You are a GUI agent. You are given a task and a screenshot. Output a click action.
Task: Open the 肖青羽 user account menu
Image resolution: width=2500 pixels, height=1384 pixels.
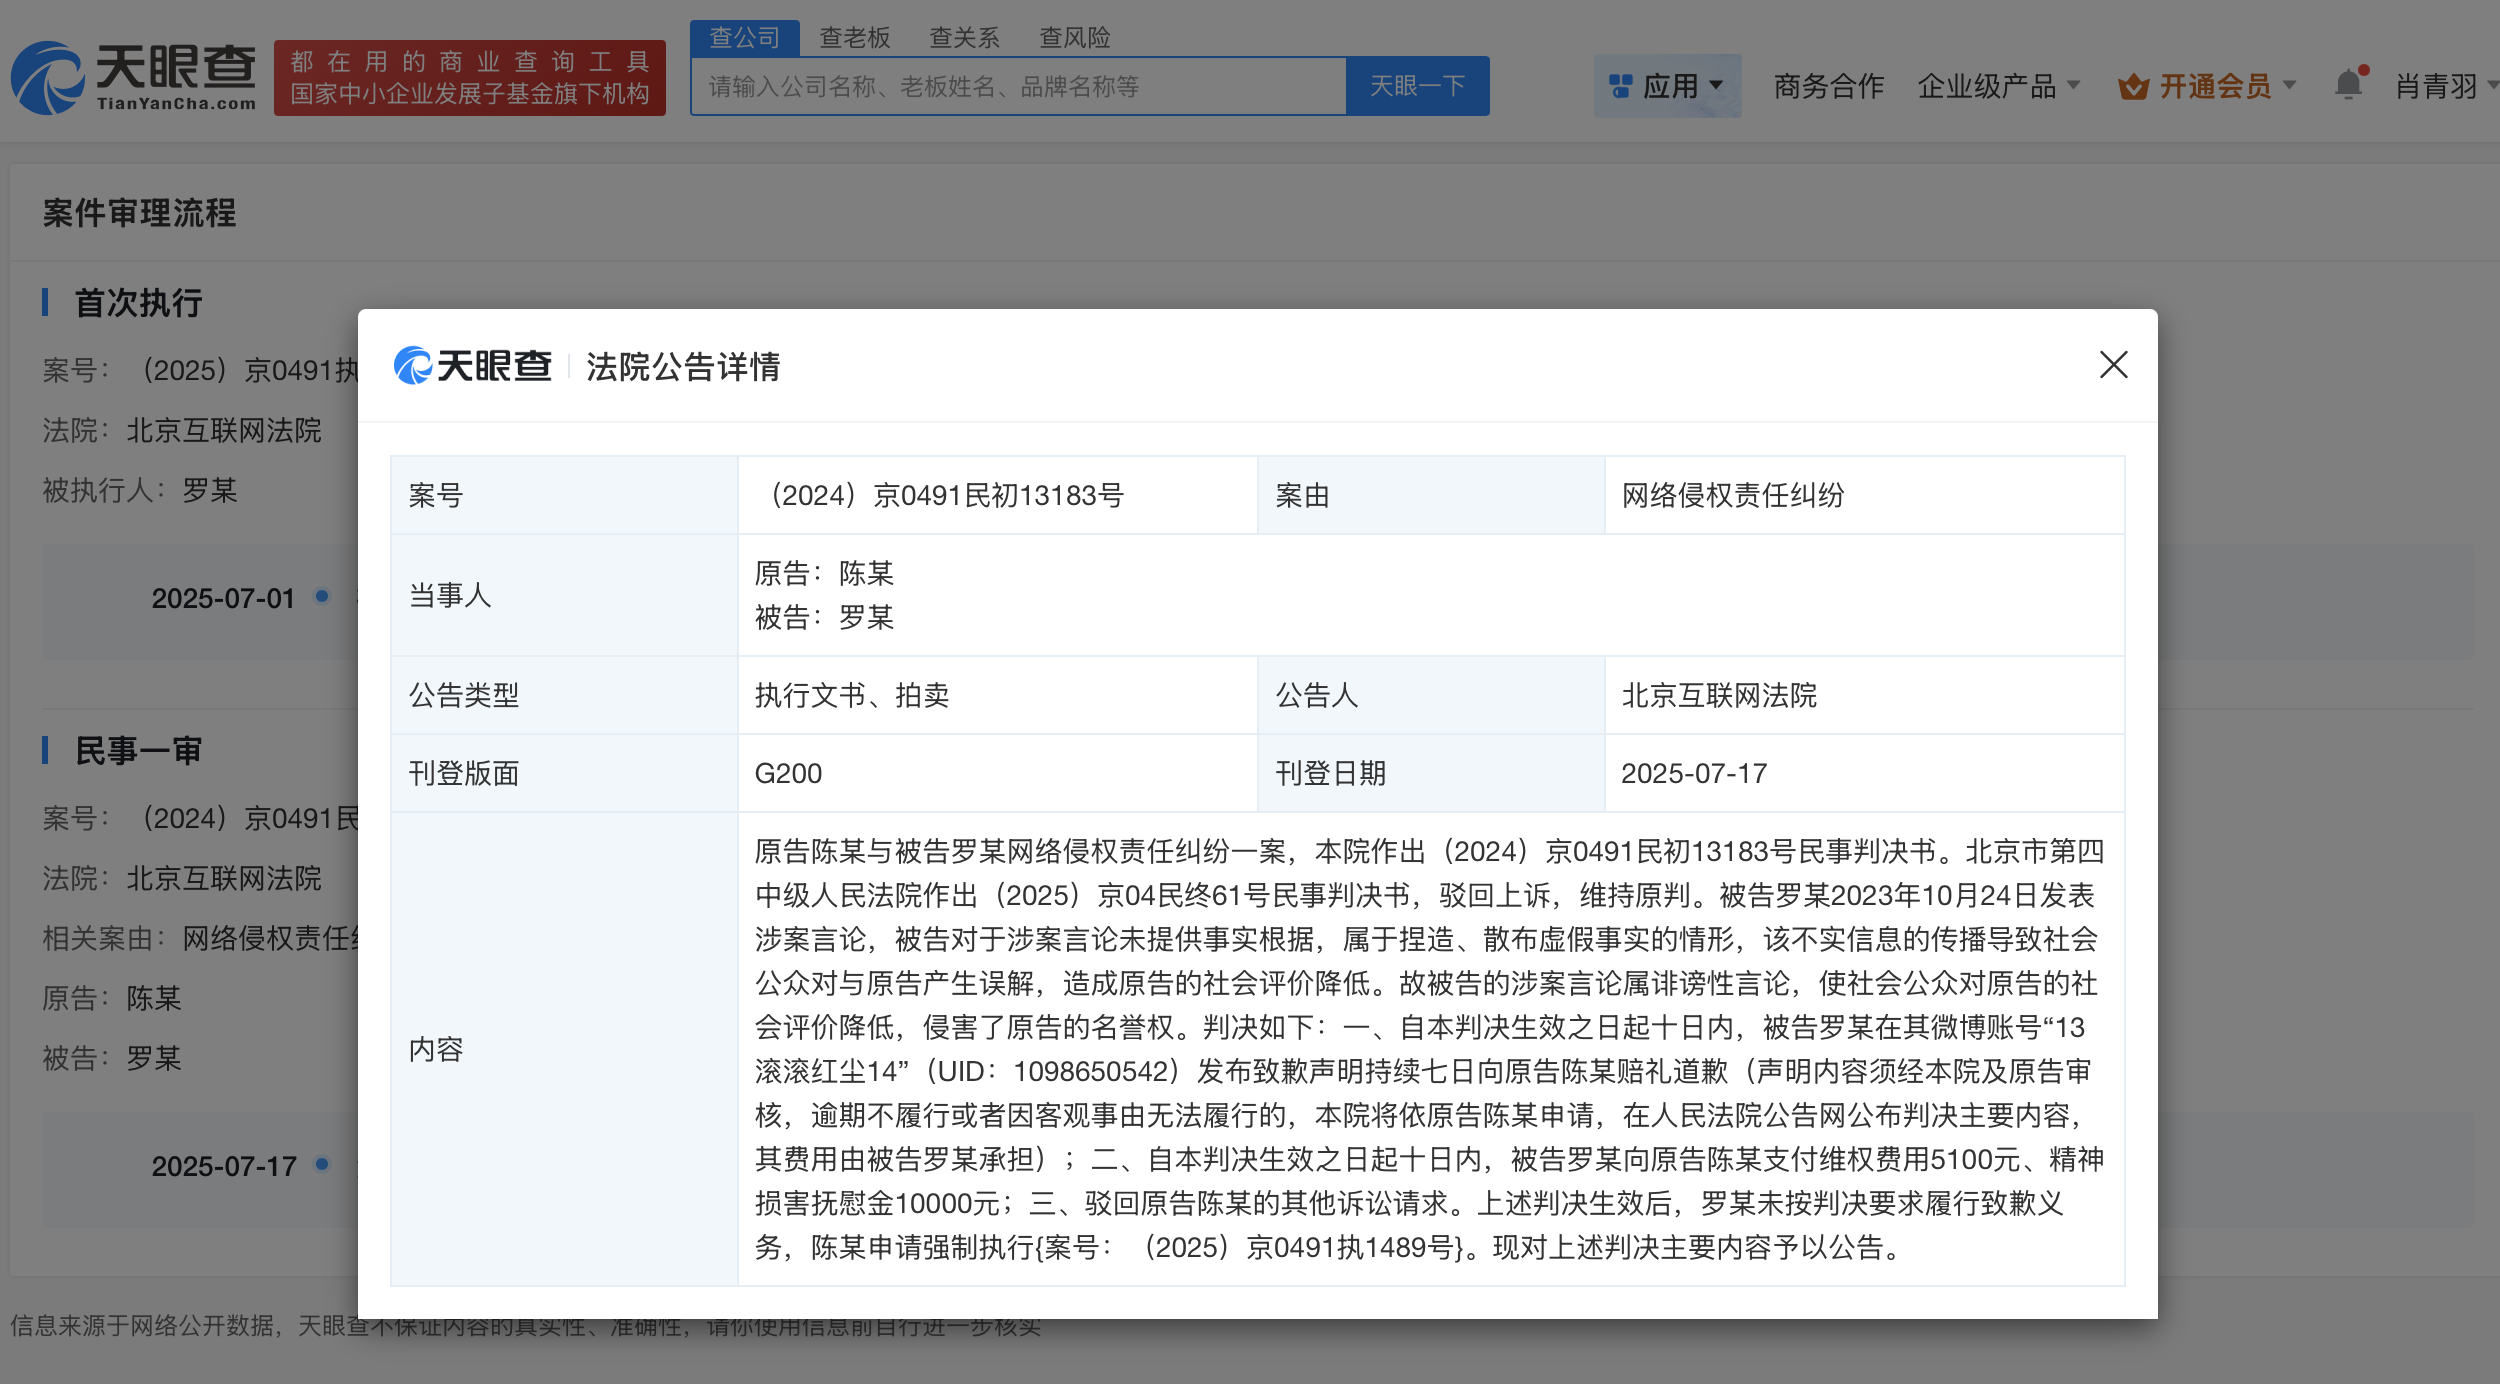[x=2438, y=86]
